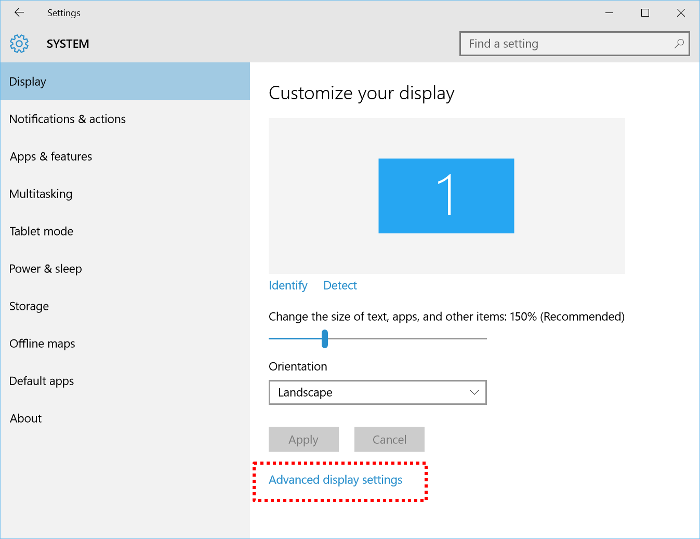Screen dimensions: 700x539
Task: Click the Identify link
Action: coord(288,285)
